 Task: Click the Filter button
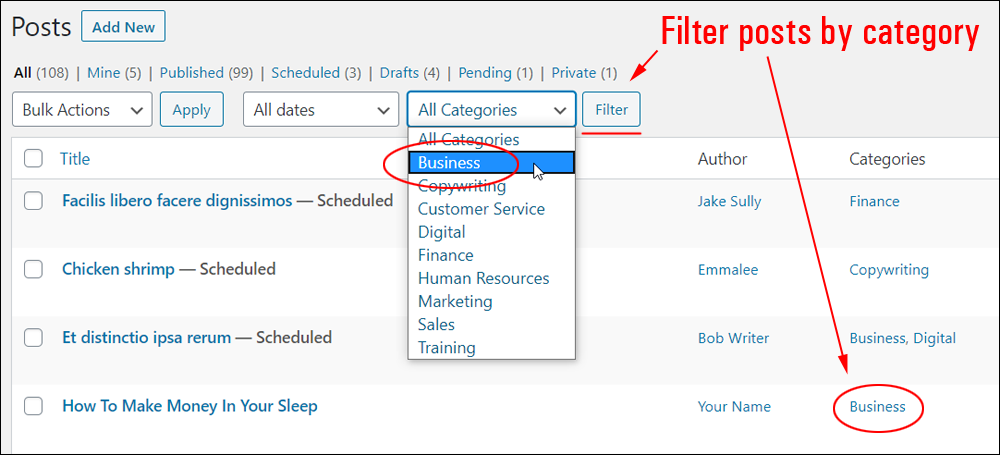pyautogui.click(x=612, y=110)
